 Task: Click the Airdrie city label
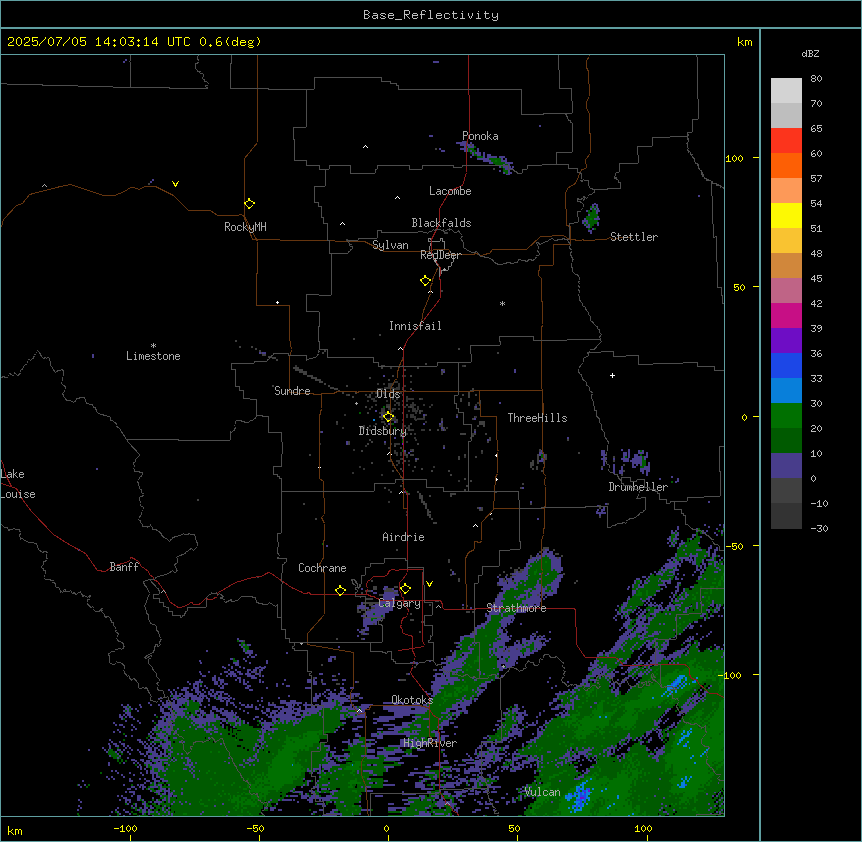(403, 537)
